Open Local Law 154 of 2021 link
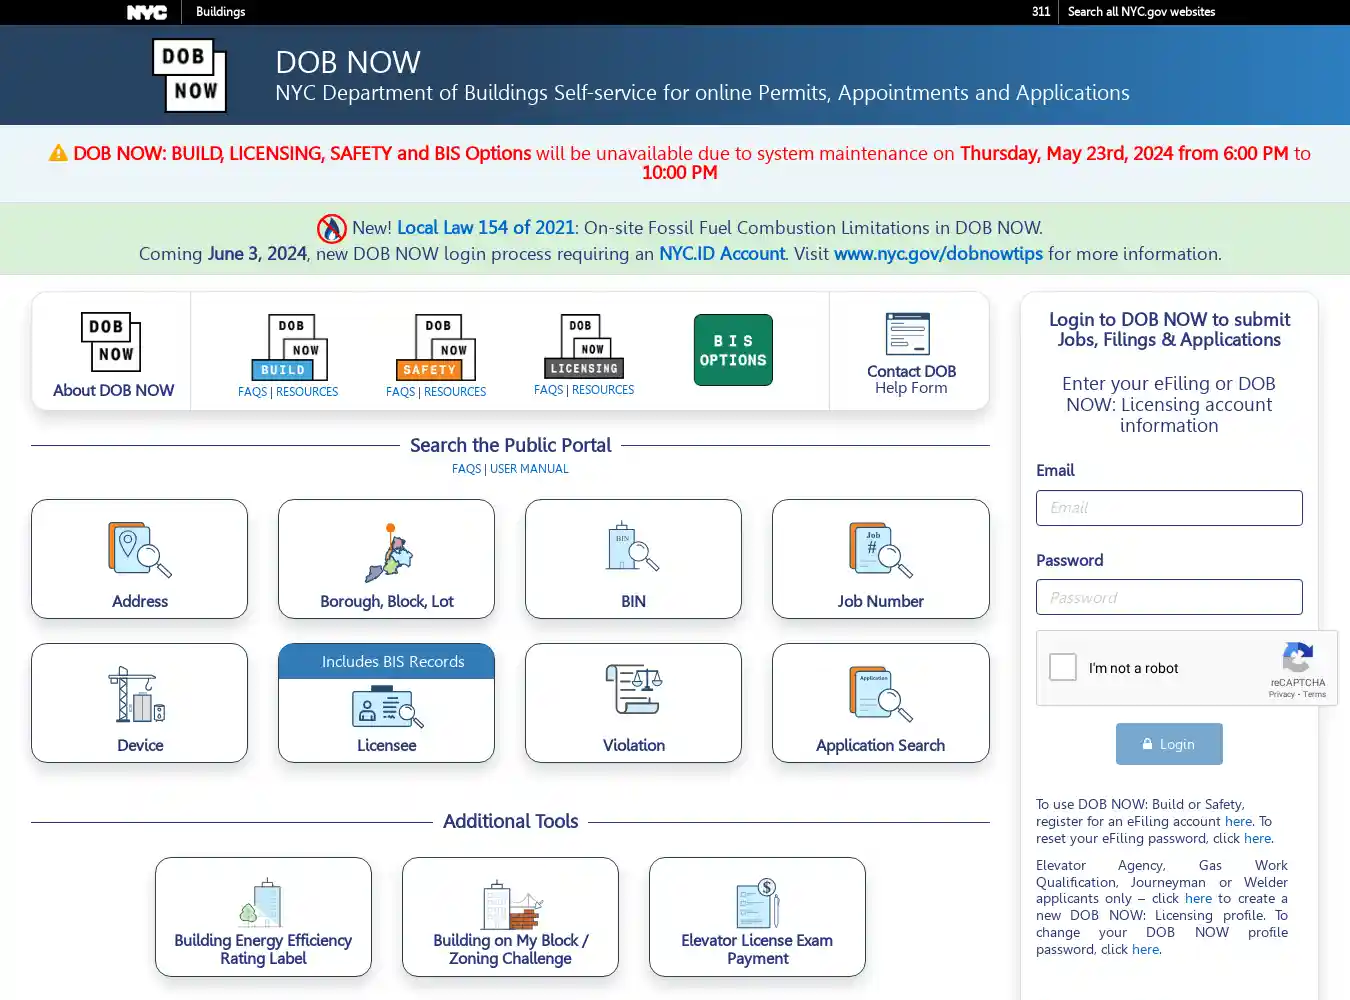Image resolution: width=1350 pixels, height=1000 pixels. click(486, 228)
